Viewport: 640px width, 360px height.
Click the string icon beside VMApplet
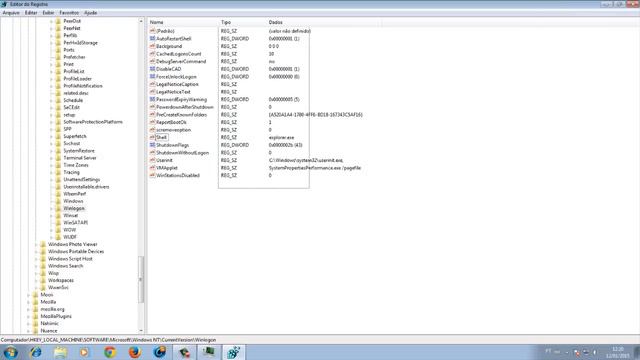[152, 168]
